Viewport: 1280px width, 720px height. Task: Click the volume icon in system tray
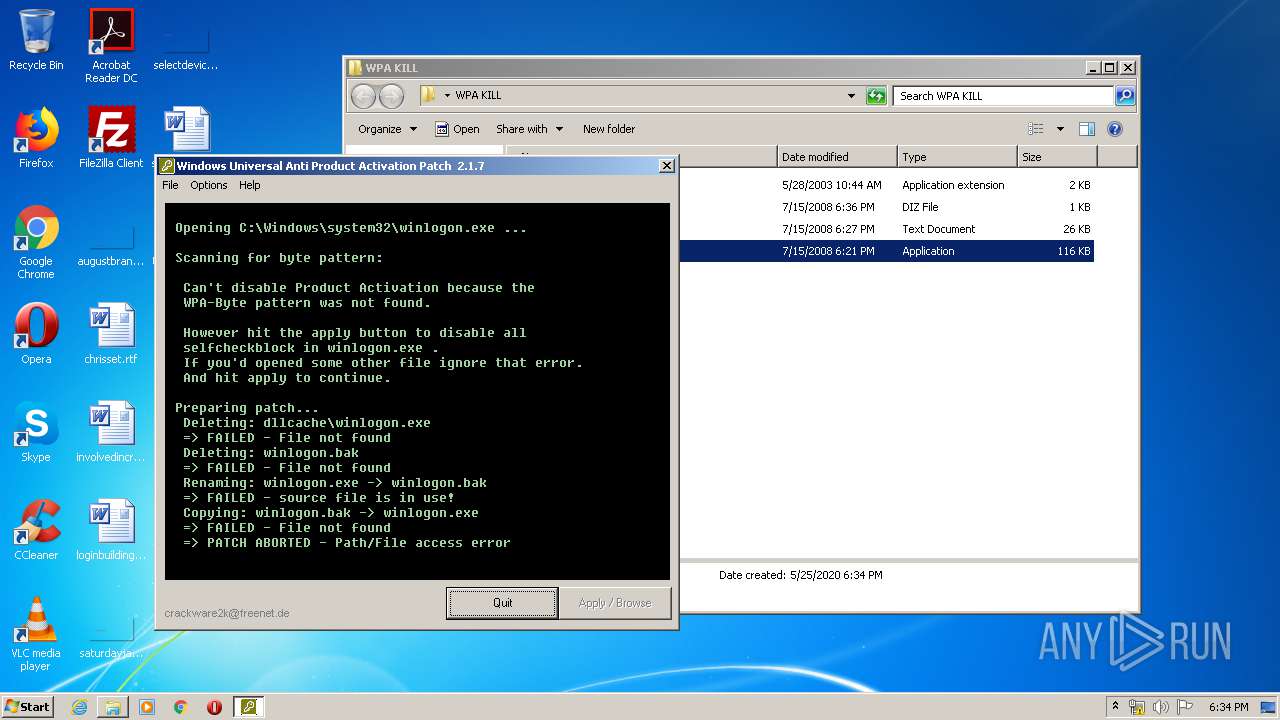[x=1161, y=707]
